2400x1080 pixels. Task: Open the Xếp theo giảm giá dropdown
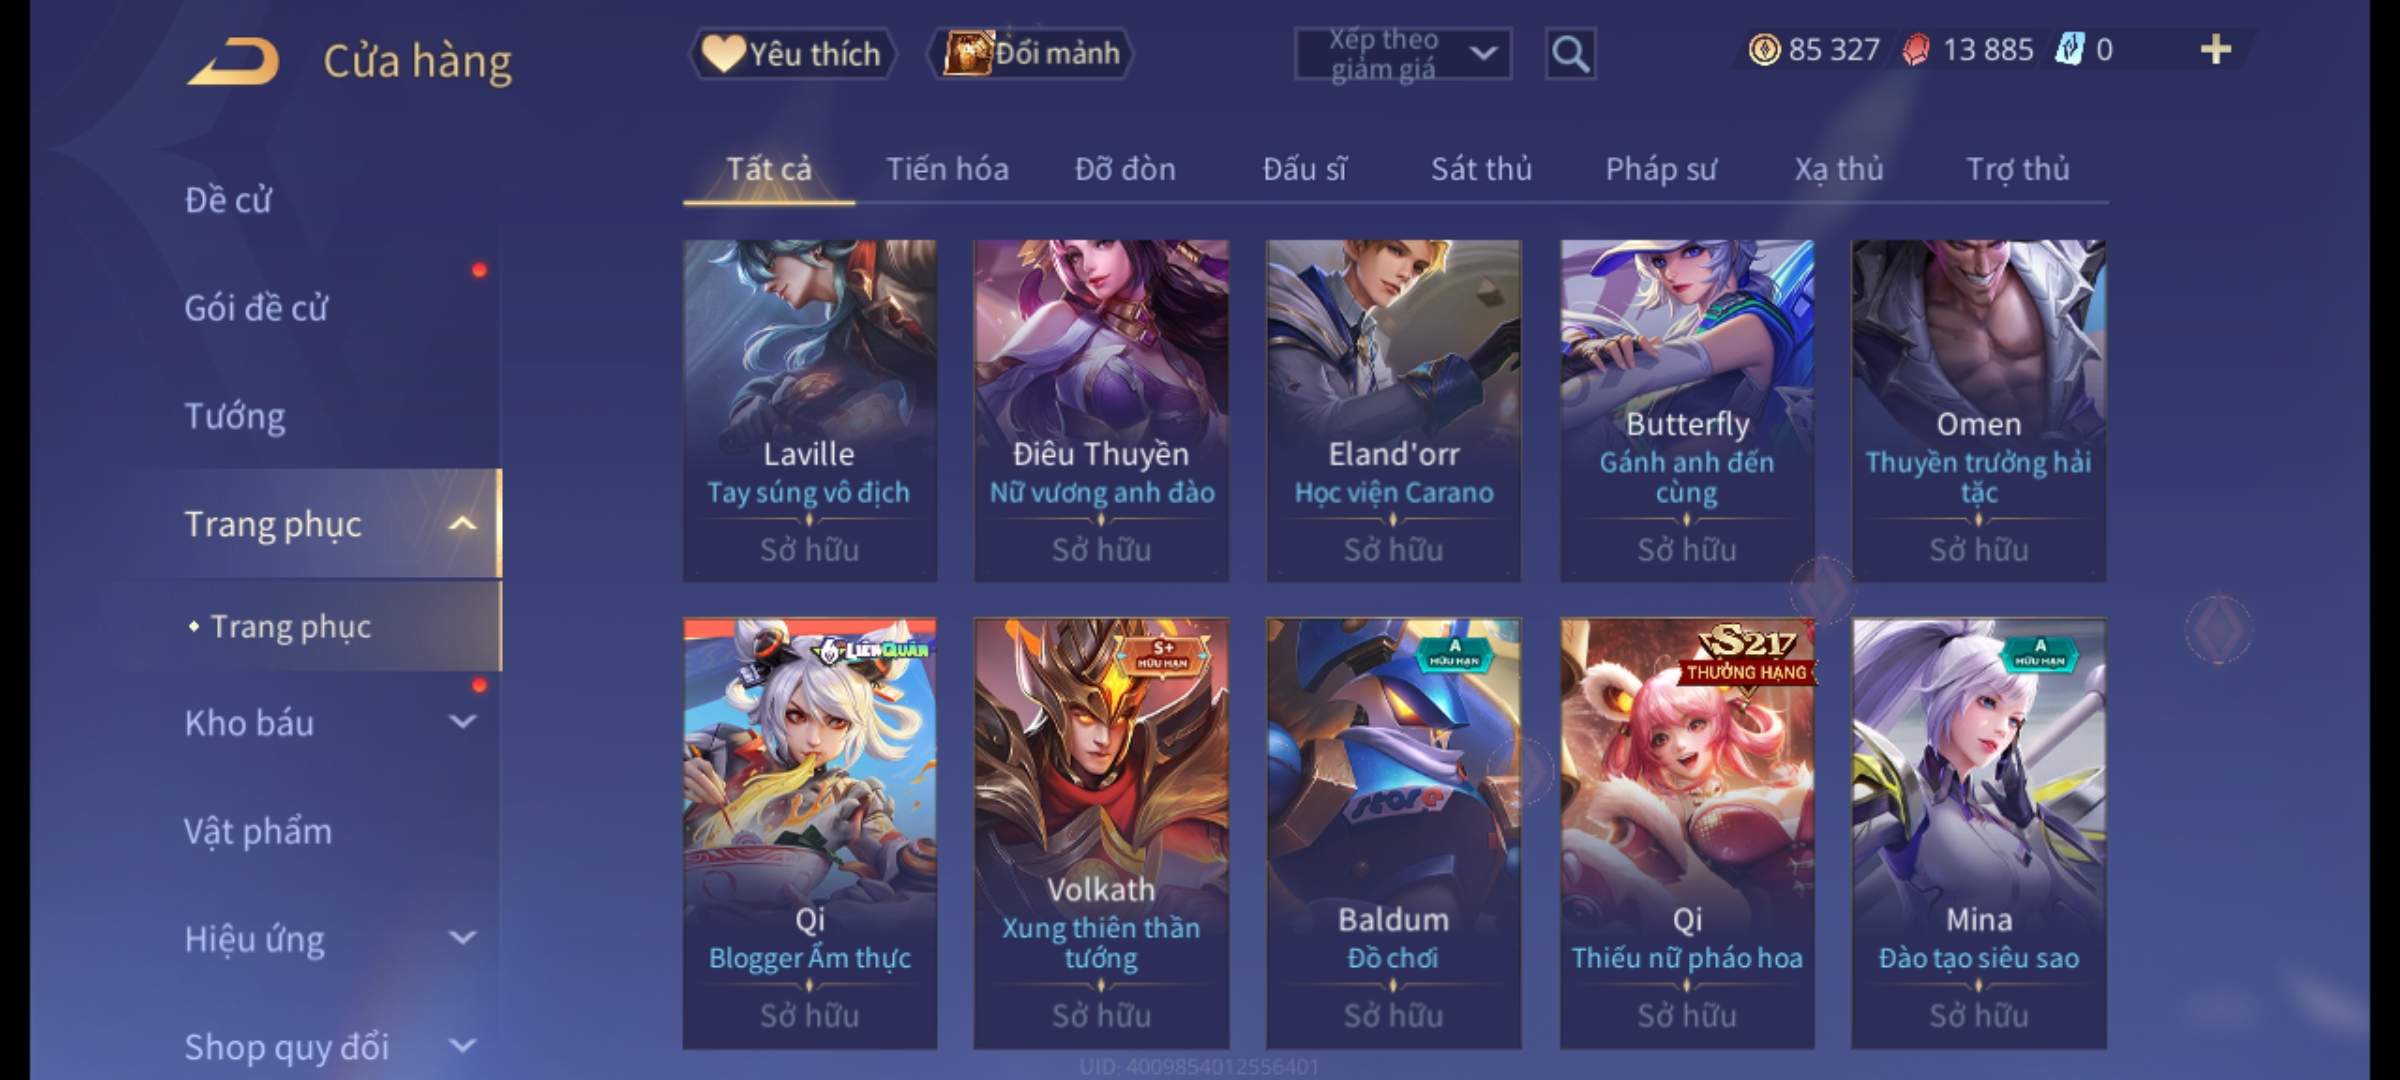(x=1402, y=54)
